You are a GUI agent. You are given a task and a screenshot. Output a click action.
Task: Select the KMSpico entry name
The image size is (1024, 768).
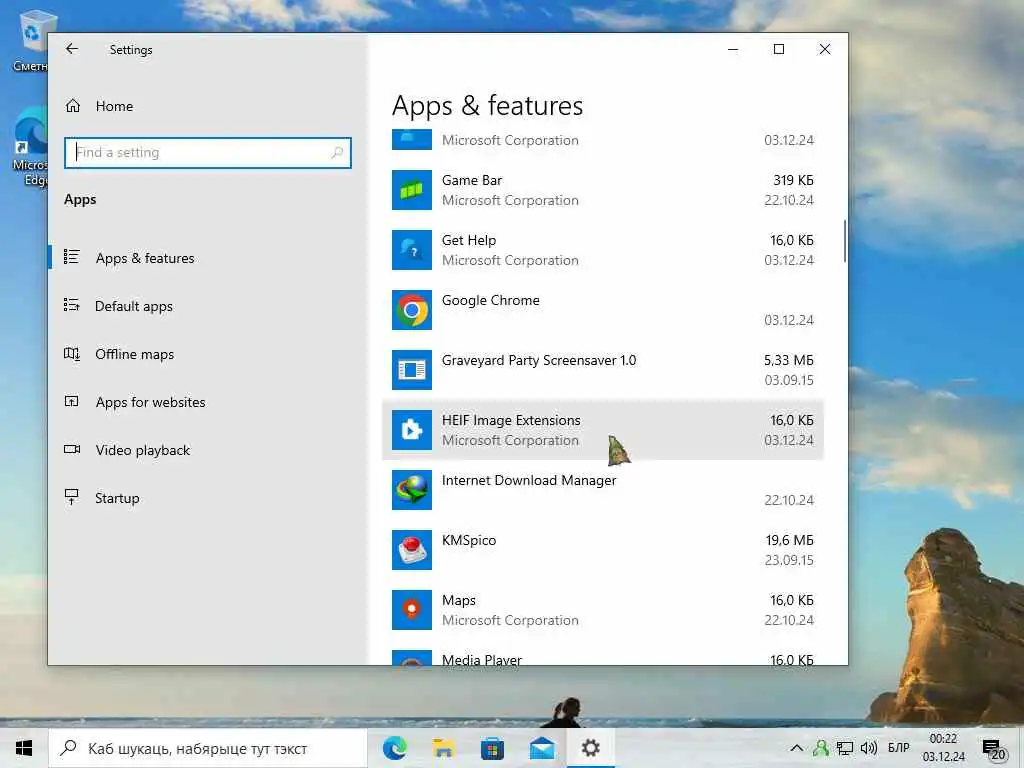(x=469, y=541)
